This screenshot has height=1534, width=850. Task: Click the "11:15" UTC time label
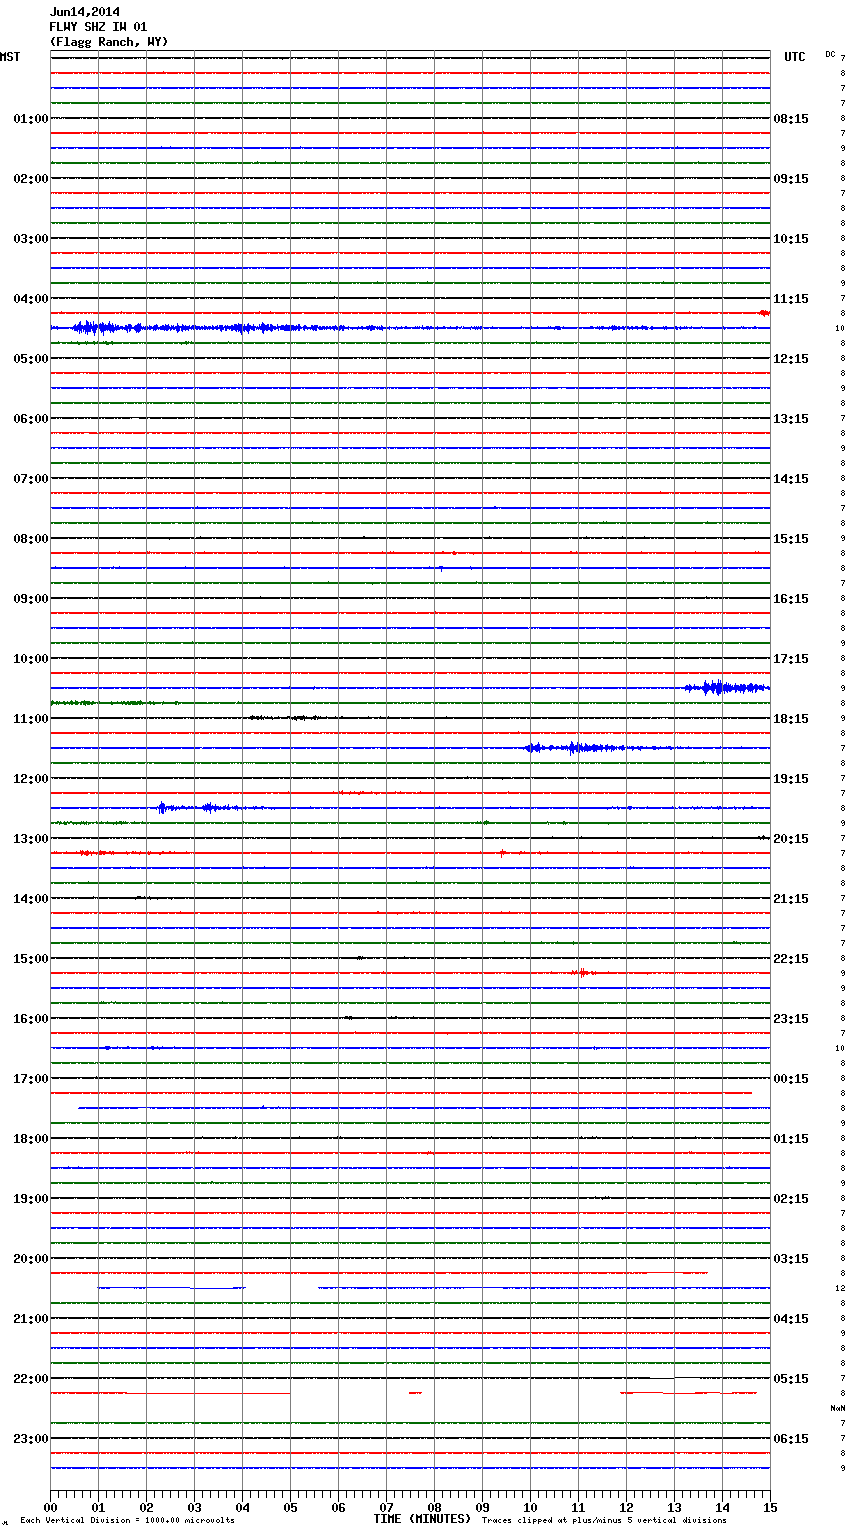point(791,299)
